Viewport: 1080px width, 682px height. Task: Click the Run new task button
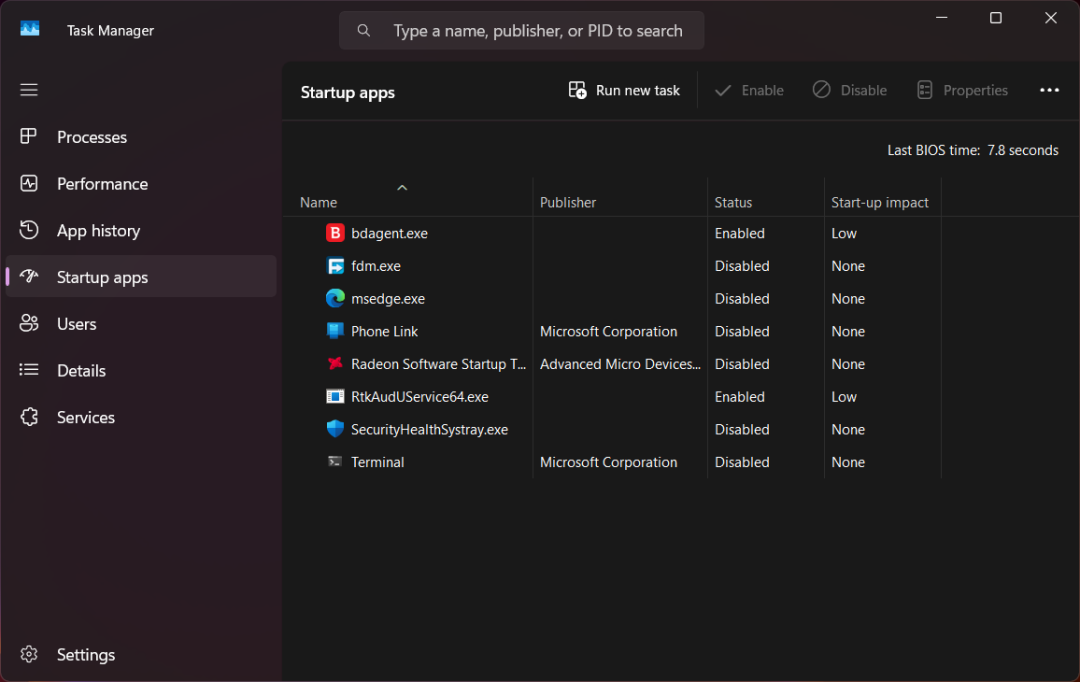point(624,90)
